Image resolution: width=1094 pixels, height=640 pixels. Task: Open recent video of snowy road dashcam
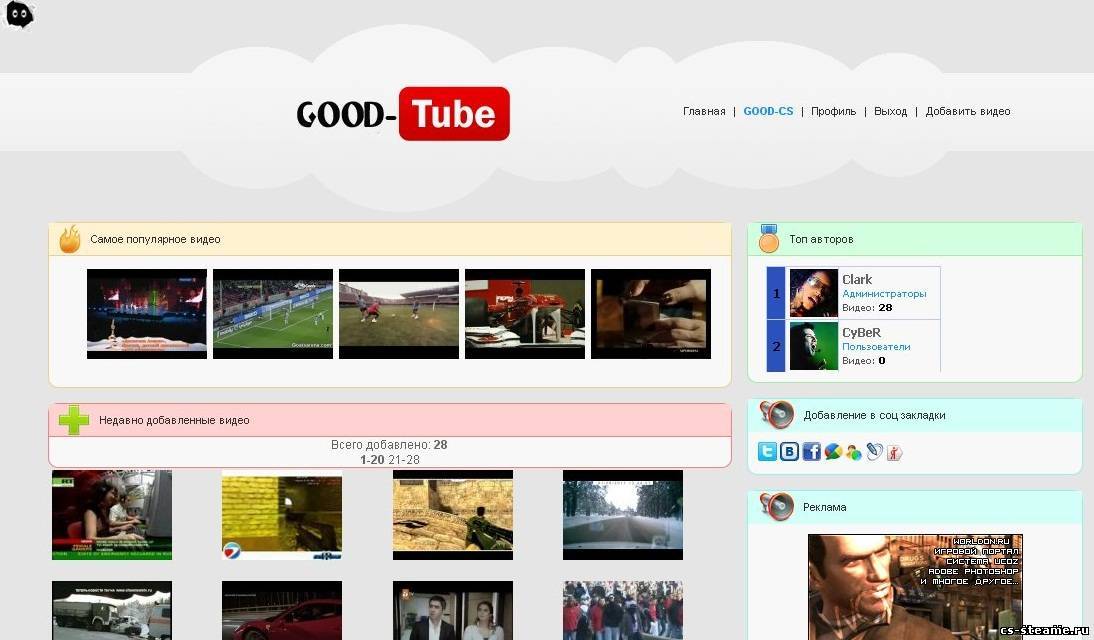coord(623,515)
